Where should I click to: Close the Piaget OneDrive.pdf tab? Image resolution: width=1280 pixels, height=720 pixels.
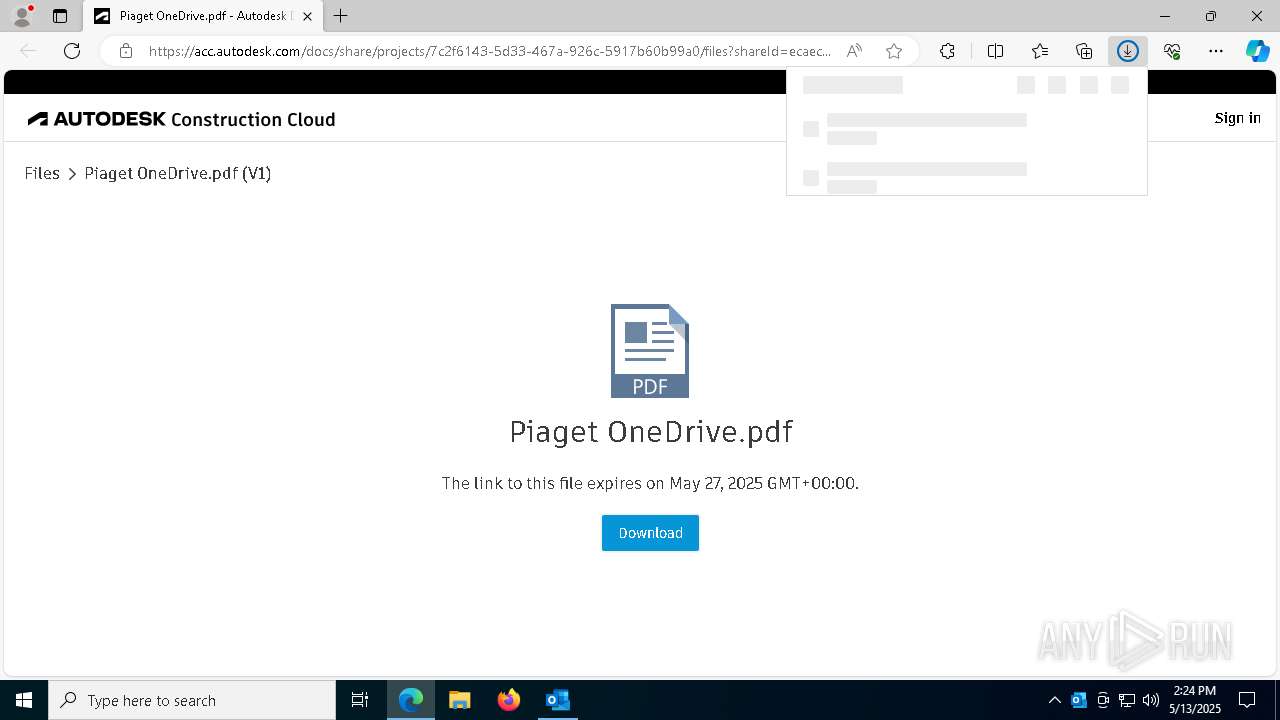(307, 16)
